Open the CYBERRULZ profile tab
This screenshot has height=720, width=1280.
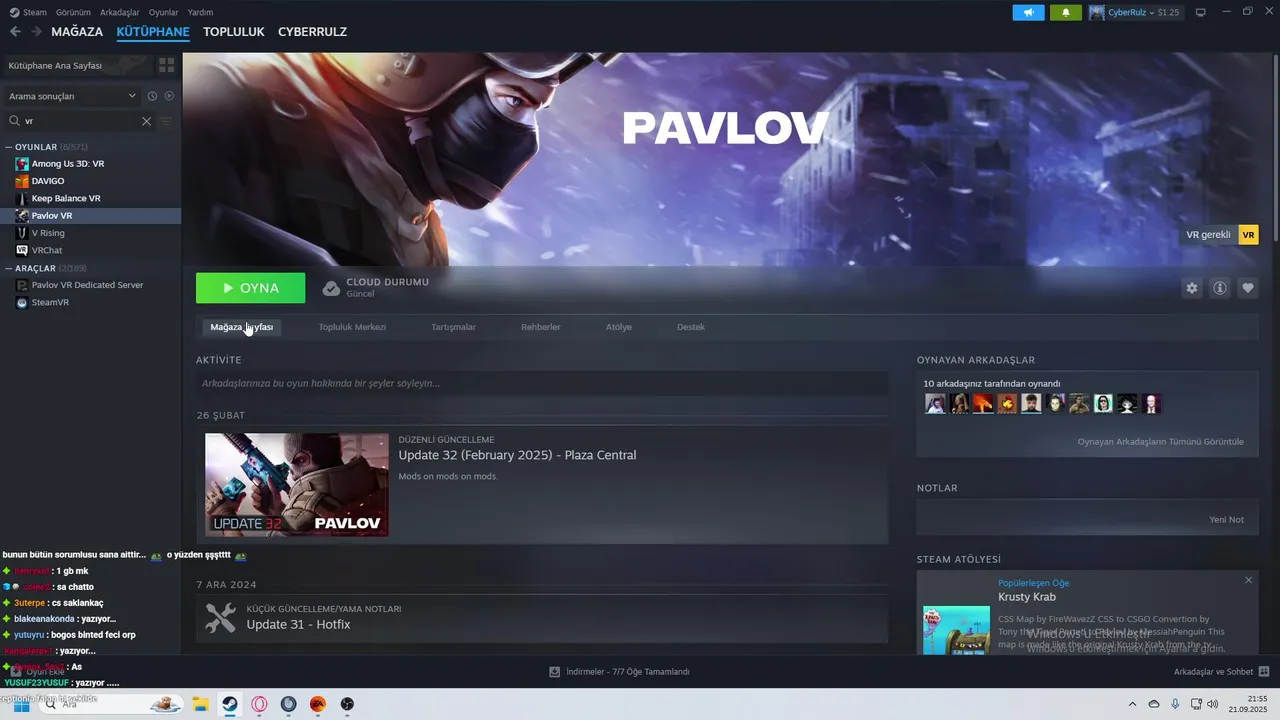click(312, 32)
